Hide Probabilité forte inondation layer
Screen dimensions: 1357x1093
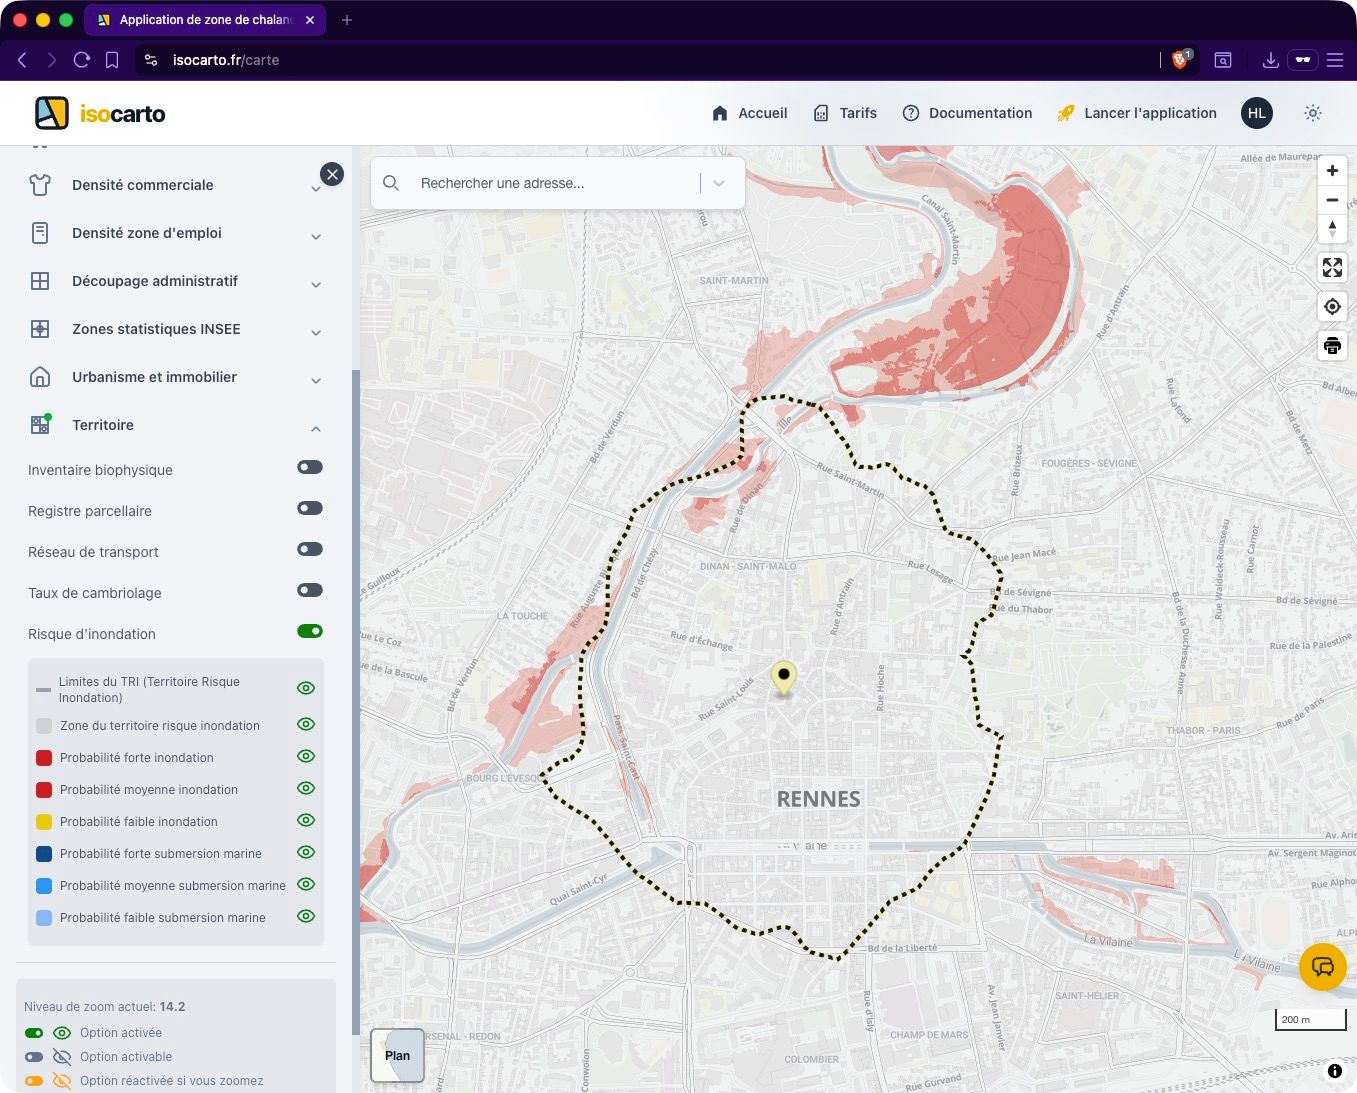[x=306, y=756]
